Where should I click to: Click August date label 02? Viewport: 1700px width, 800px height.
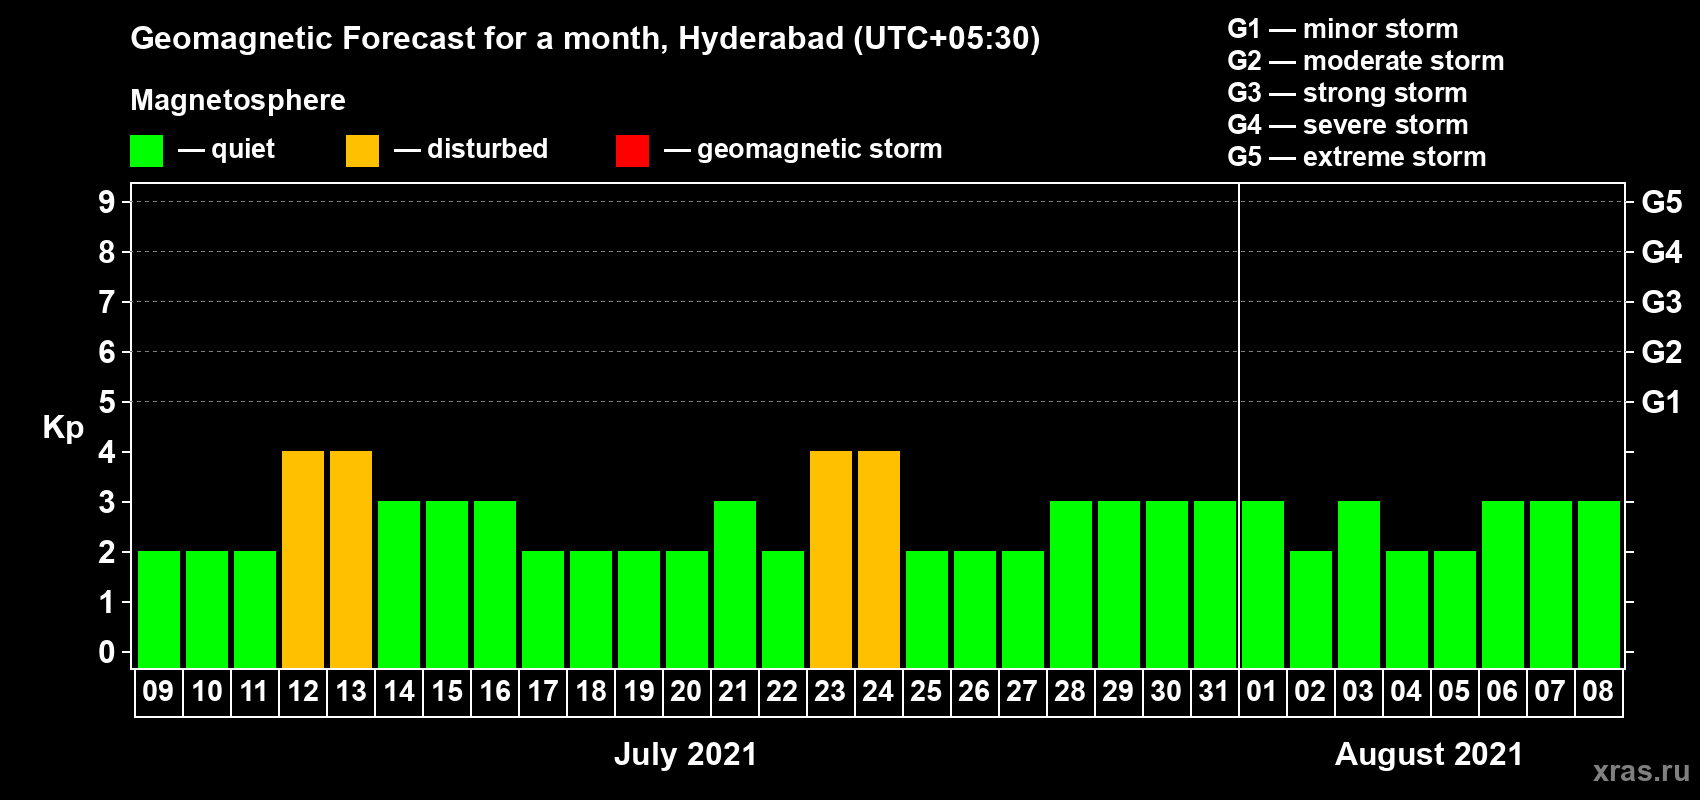click(x=1310, y=691)
